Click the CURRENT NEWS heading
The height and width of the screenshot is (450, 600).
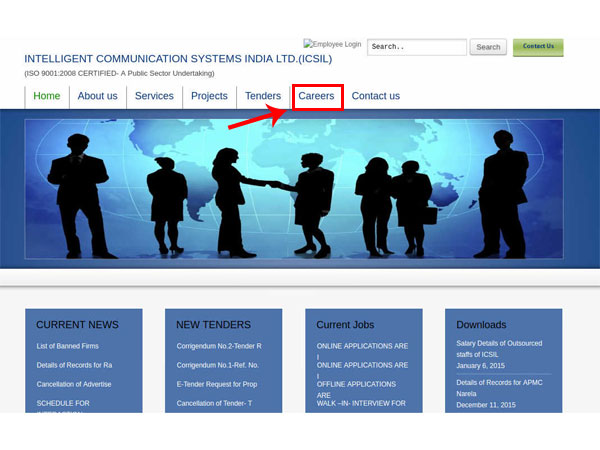pos(77,325)
